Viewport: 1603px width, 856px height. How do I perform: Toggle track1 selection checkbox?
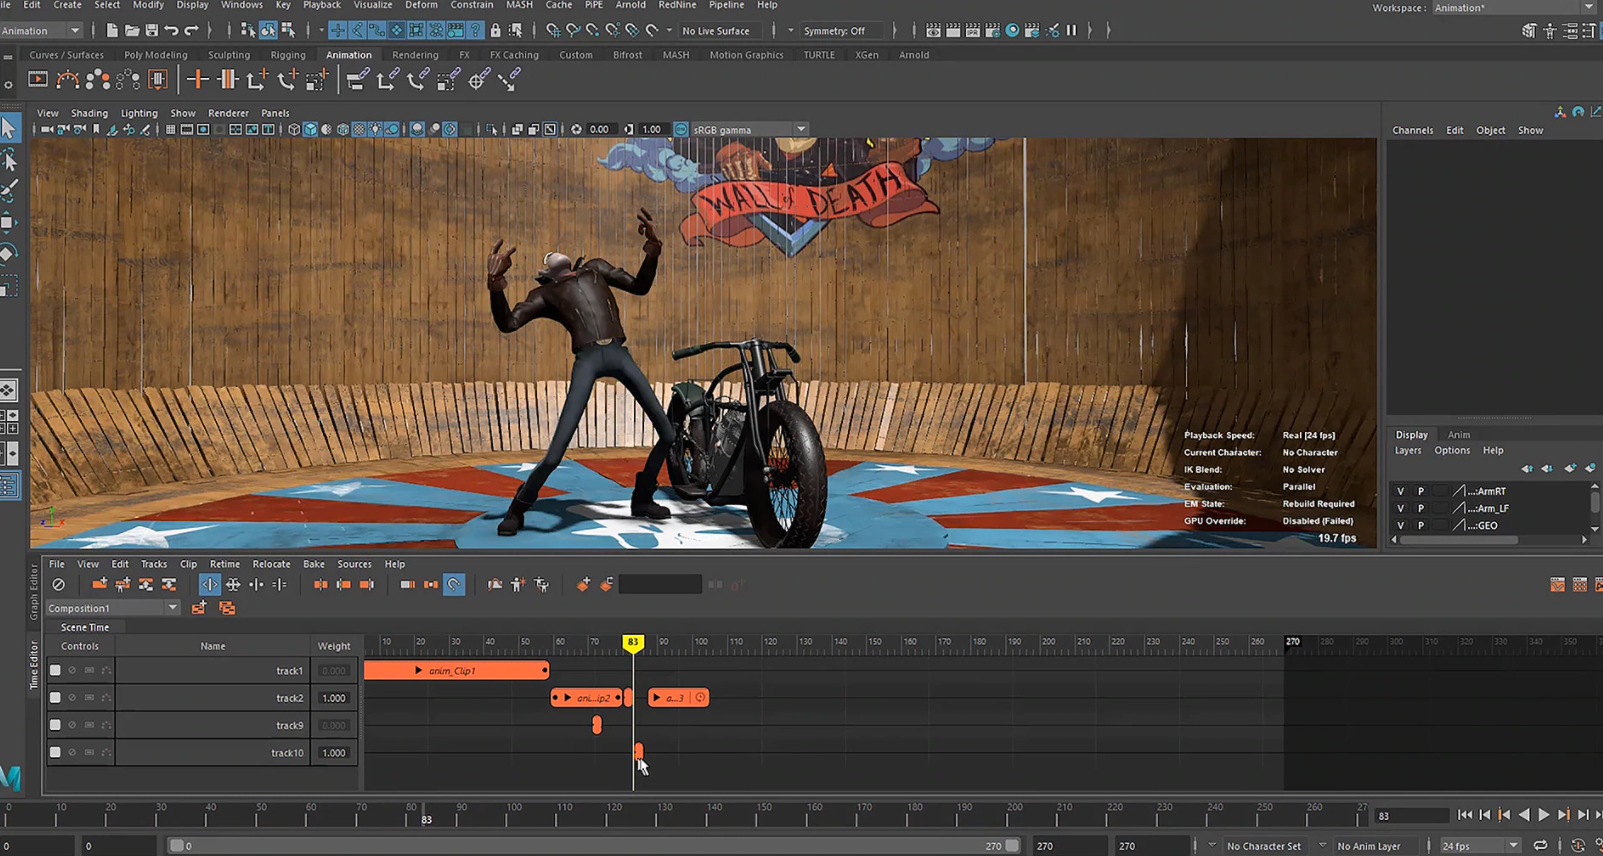coord(55,671)
